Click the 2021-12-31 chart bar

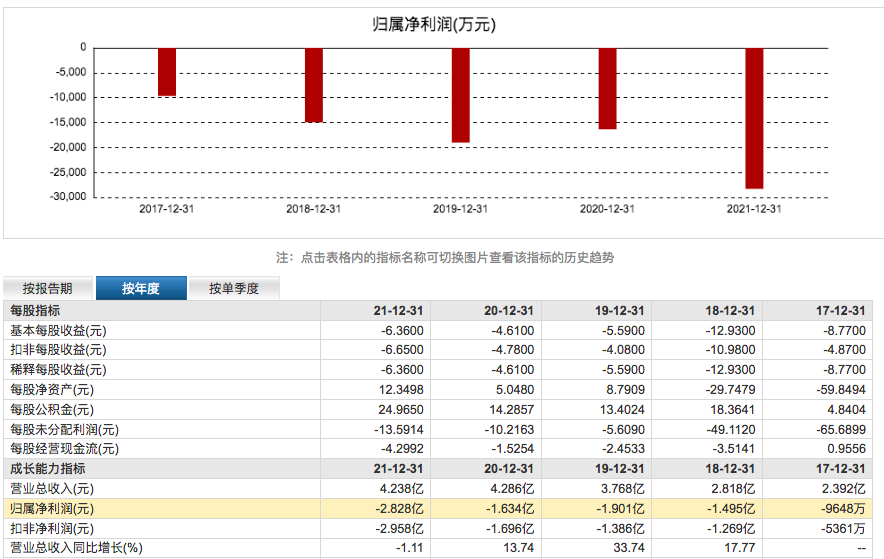pyautogui.click(x=754, y=118)
